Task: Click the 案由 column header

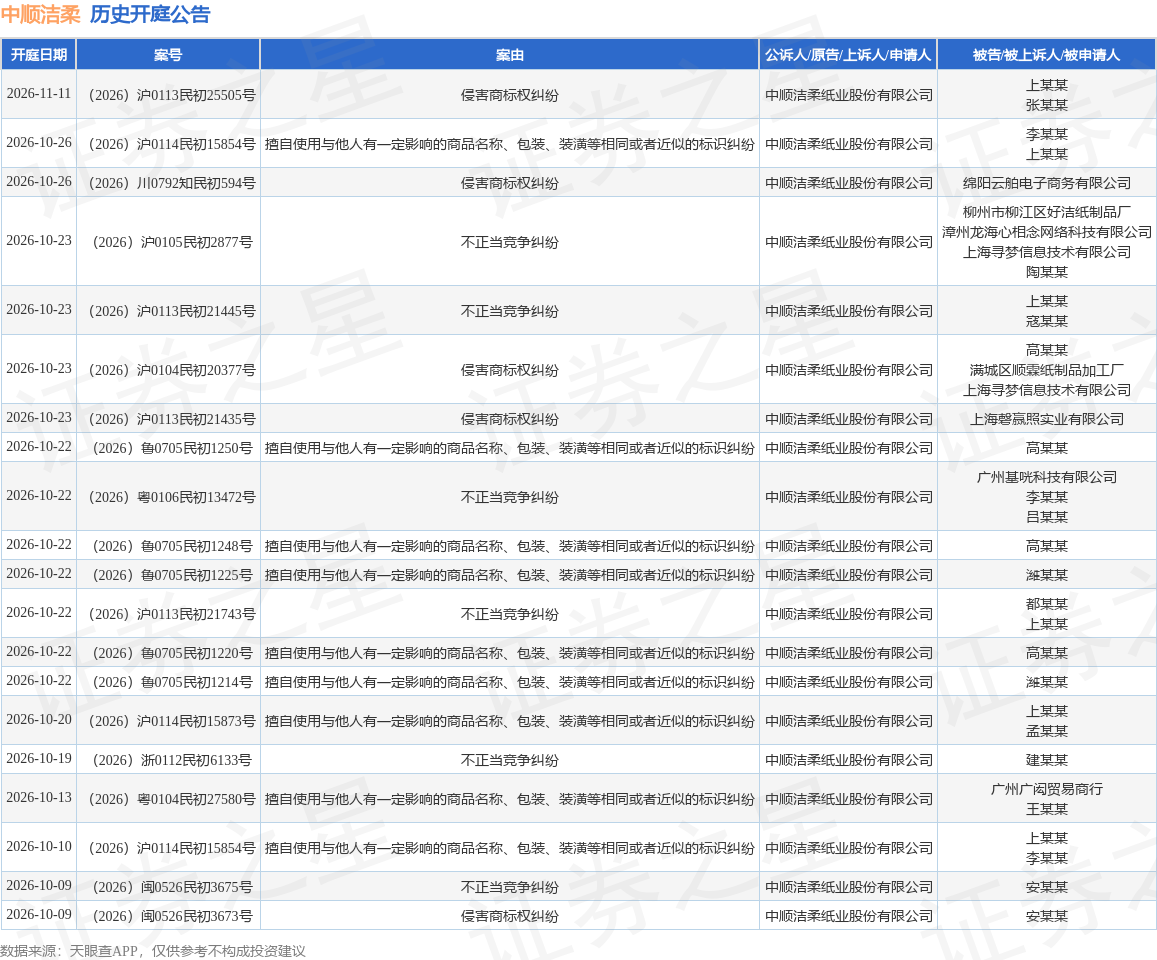Action: click(x=509, y=55)
